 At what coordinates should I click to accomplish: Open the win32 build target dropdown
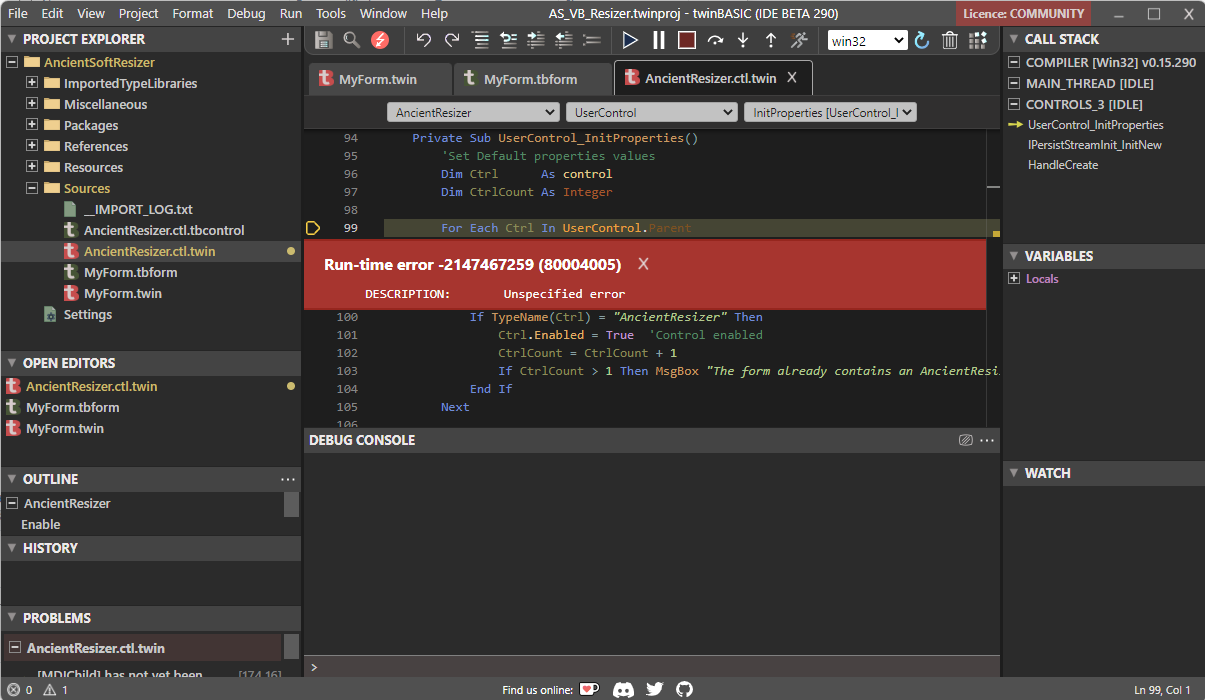tap(866, 40)
